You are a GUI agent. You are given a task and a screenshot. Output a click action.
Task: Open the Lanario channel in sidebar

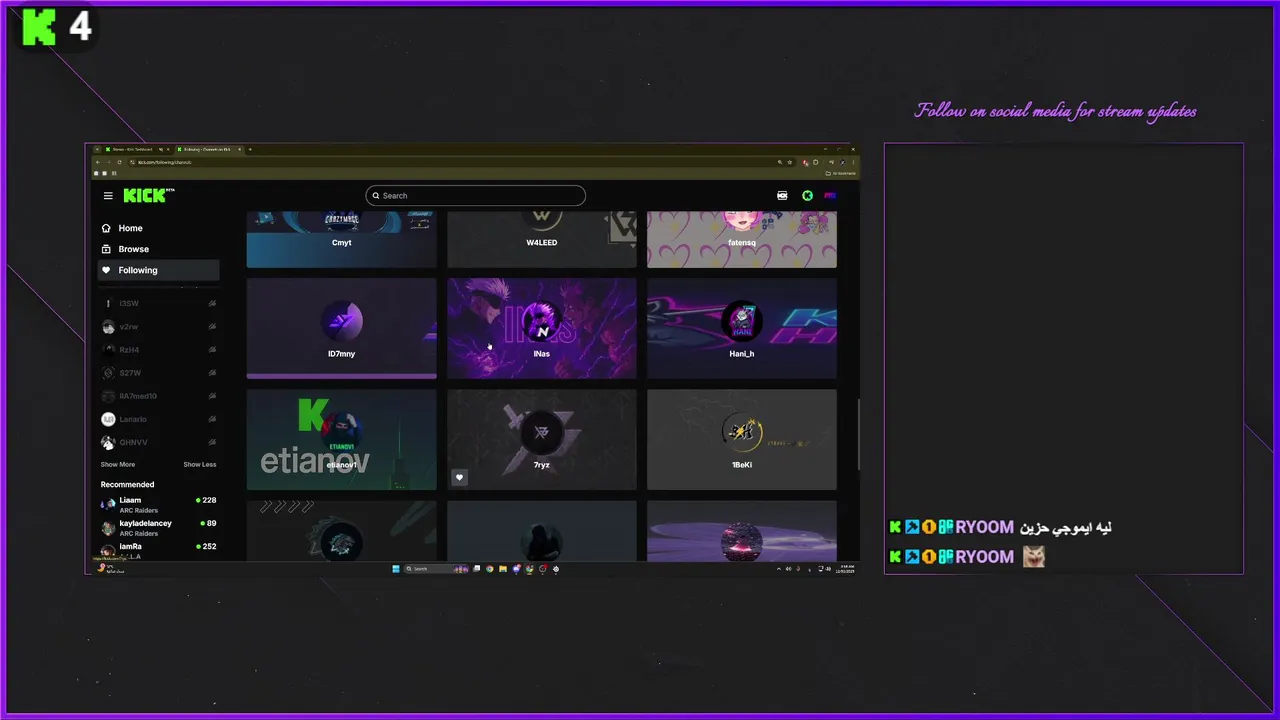click(x=160, y=419)
